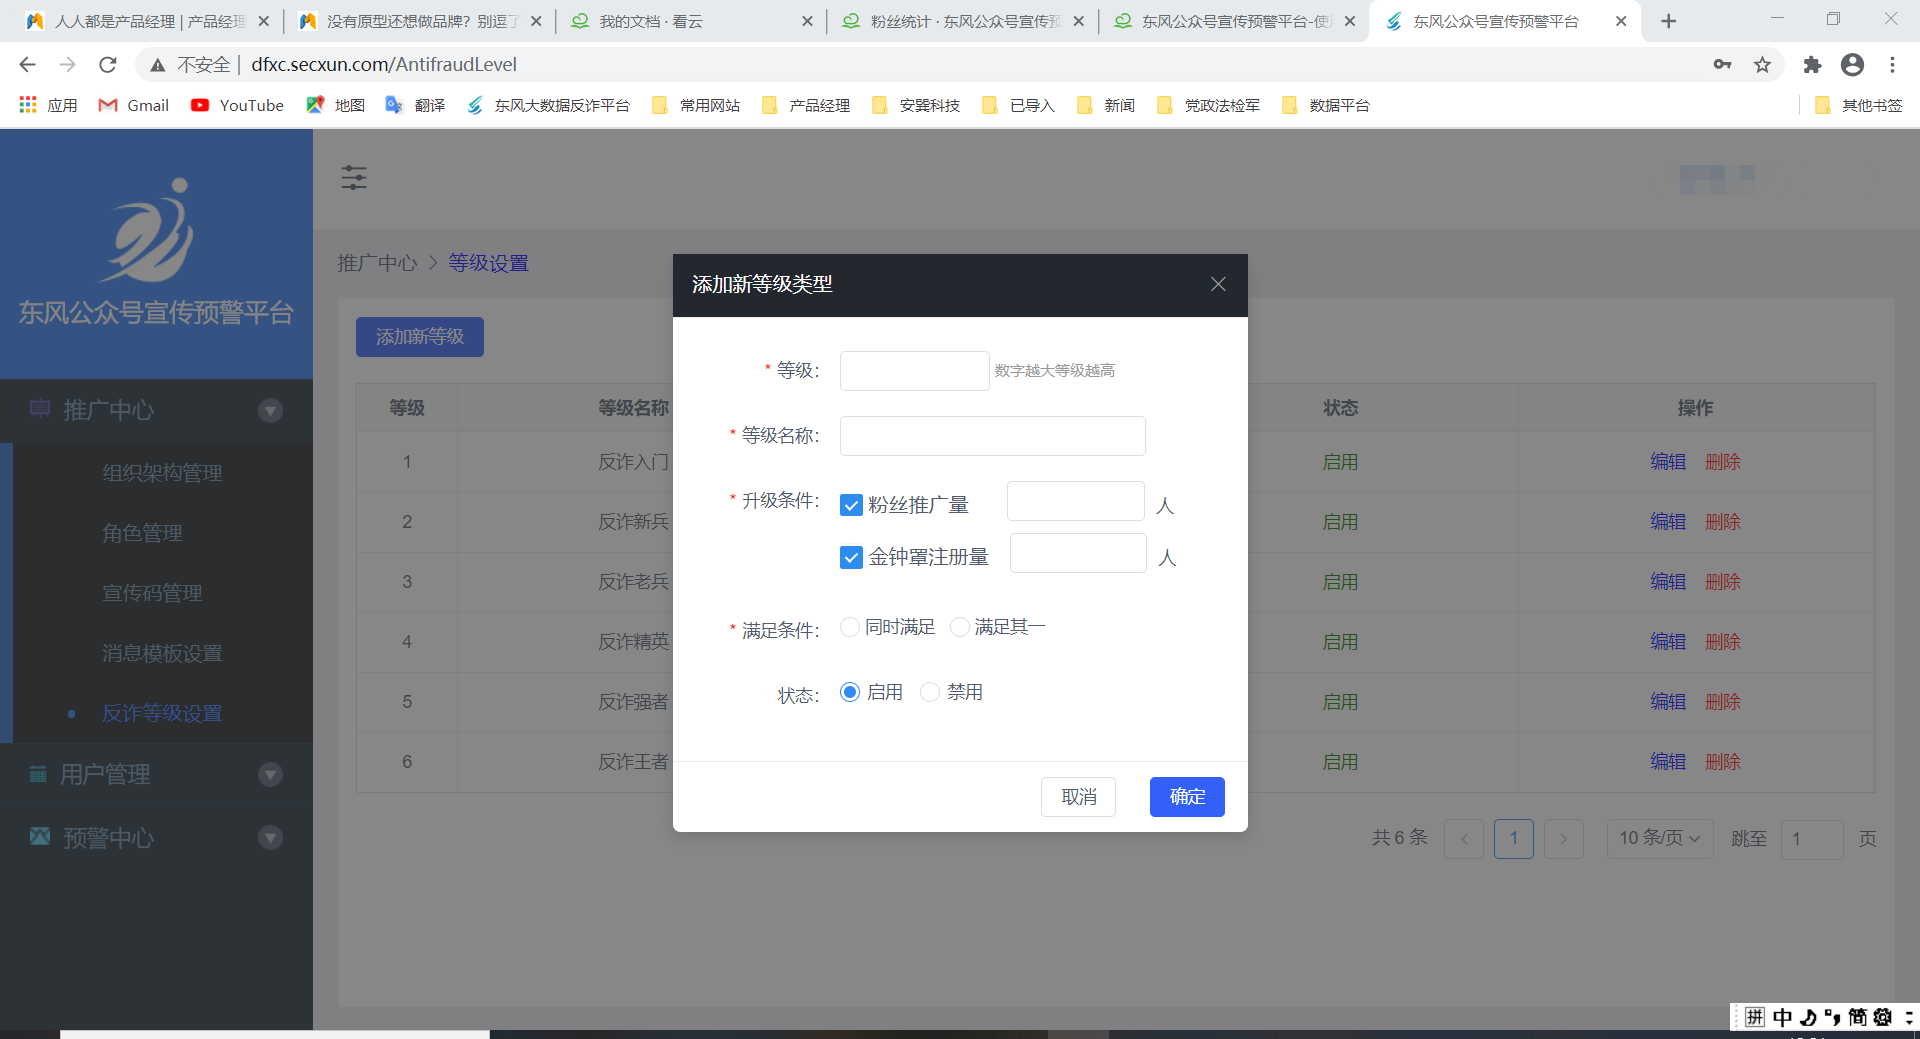Open 宣传码管理 in the sidebar
This screenshot has height=1039, width=1920.
point(152,593)
